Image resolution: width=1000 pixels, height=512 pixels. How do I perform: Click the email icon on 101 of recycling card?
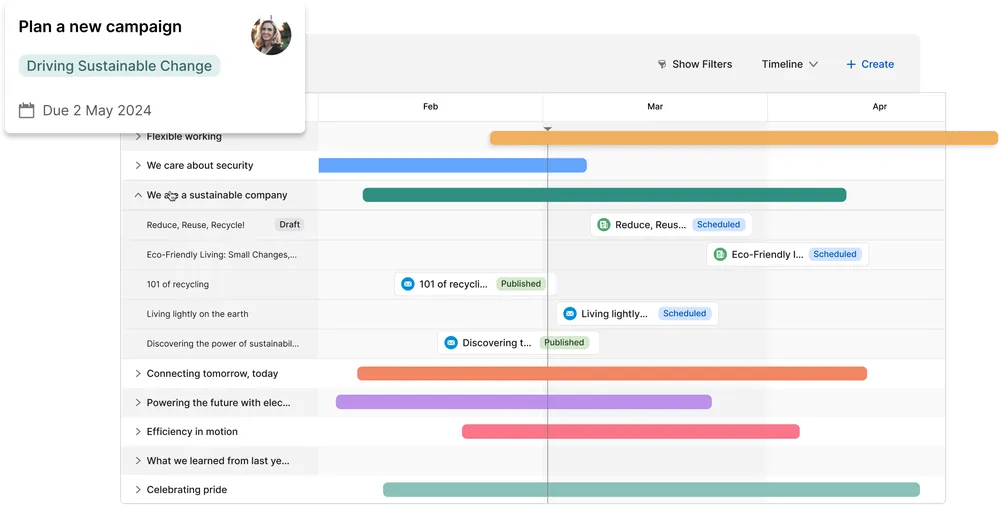tap(407, 284)
